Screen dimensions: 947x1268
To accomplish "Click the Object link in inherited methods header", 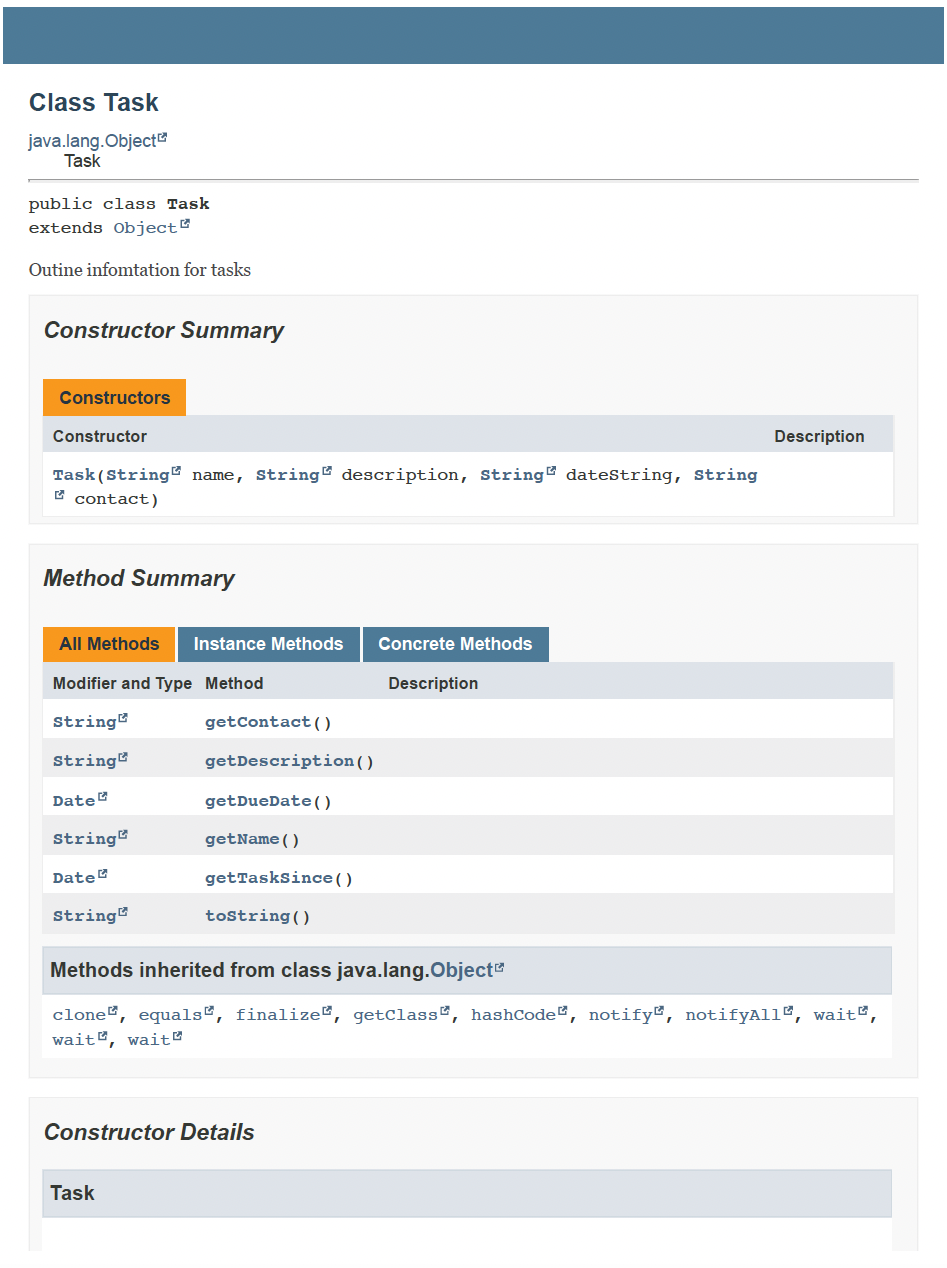I will click(463, 969).
